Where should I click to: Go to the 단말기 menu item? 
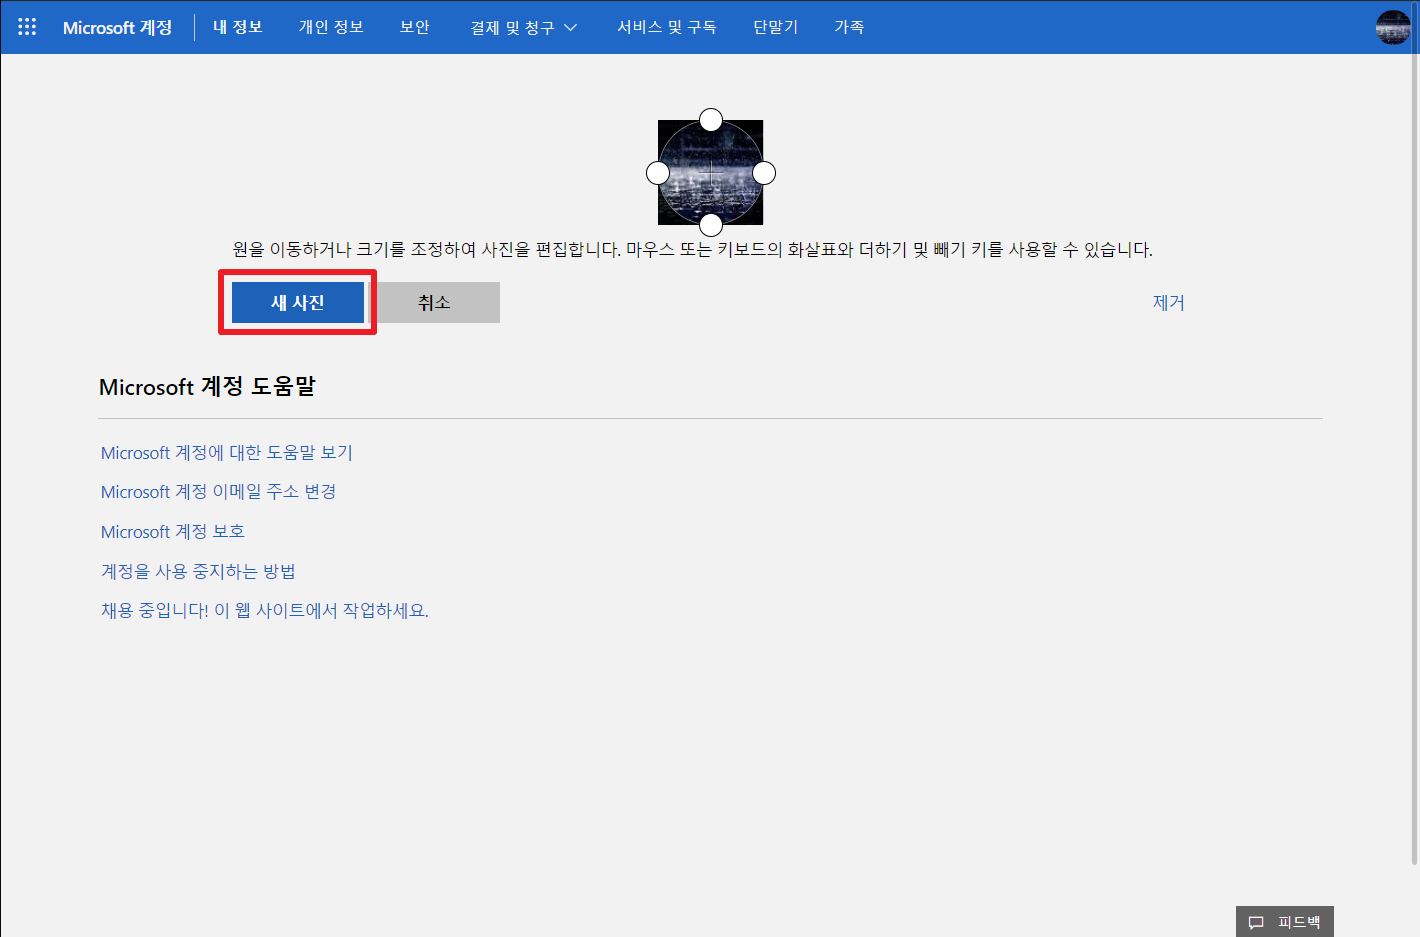tap(776, 27)
